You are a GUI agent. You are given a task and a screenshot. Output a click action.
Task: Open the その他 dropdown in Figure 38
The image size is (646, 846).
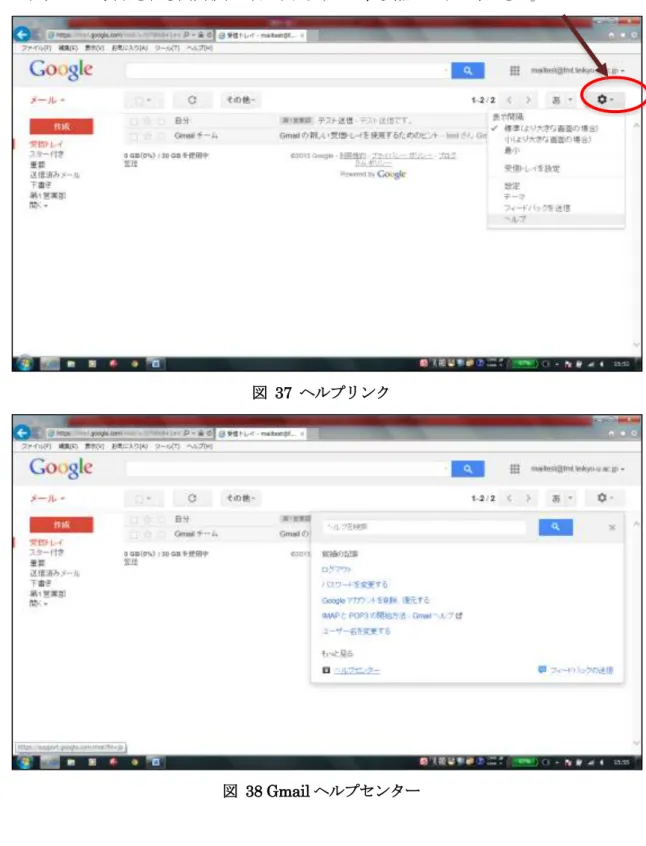[240, 498]
